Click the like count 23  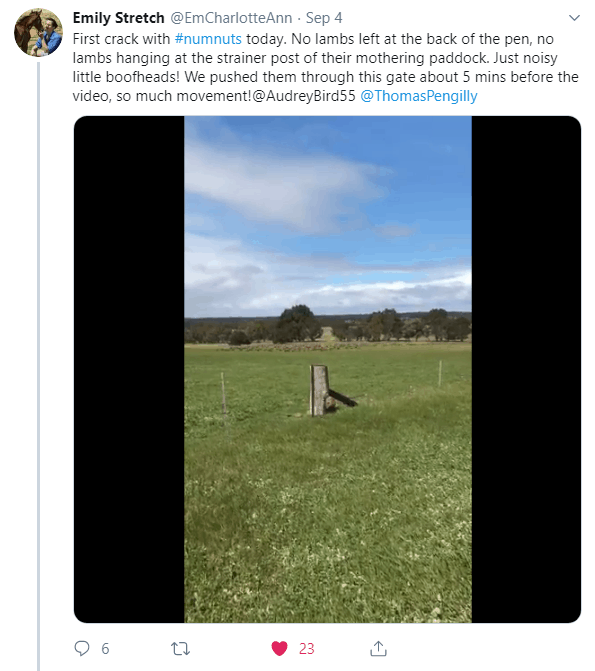tap(306, 649)
